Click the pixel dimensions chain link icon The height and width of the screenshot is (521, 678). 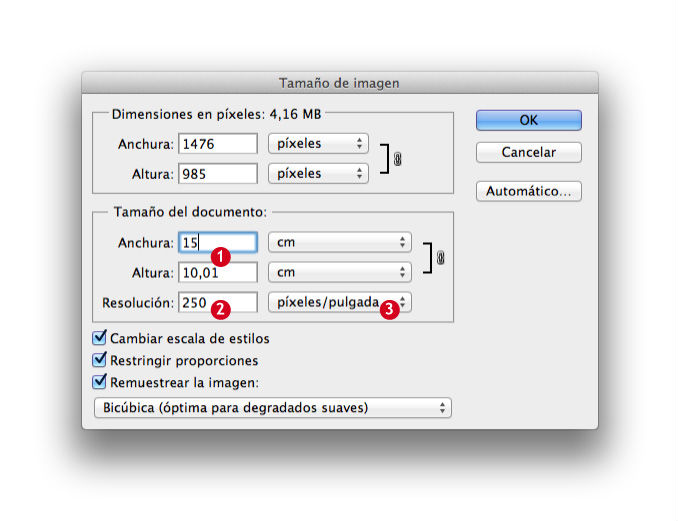(x=397, y=159)
